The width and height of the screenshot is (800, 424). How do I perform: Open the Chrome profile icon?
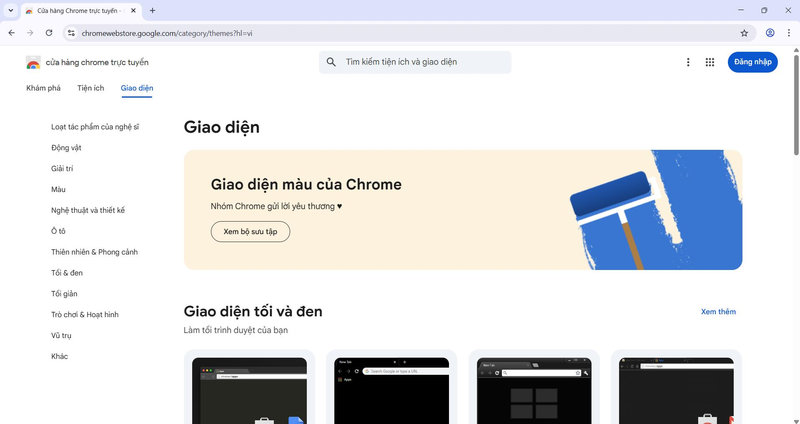[x=770, y=33]
